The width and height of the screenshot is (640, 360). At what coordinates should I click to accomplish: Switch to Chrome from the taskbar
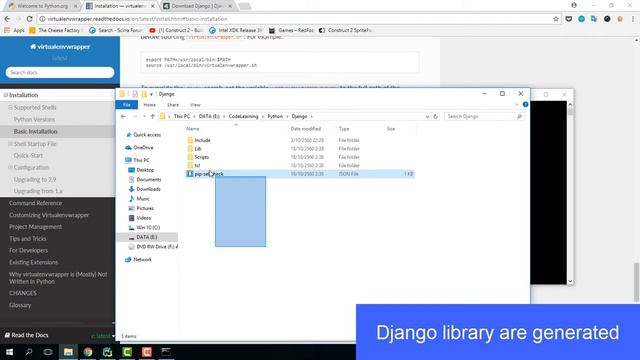click(x=88, y=352)
